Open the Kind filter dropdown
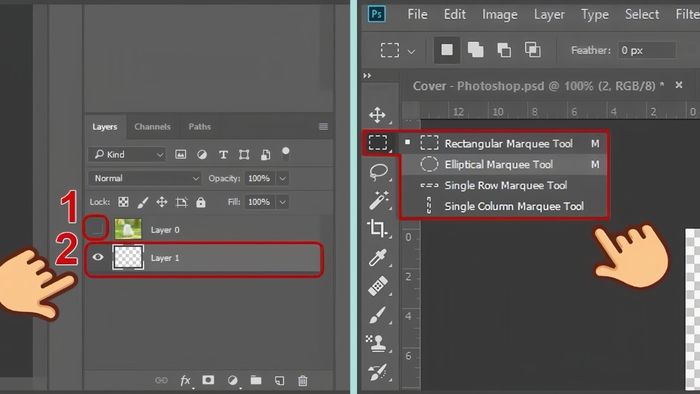700x394 pixels. (x=127, y=154)
